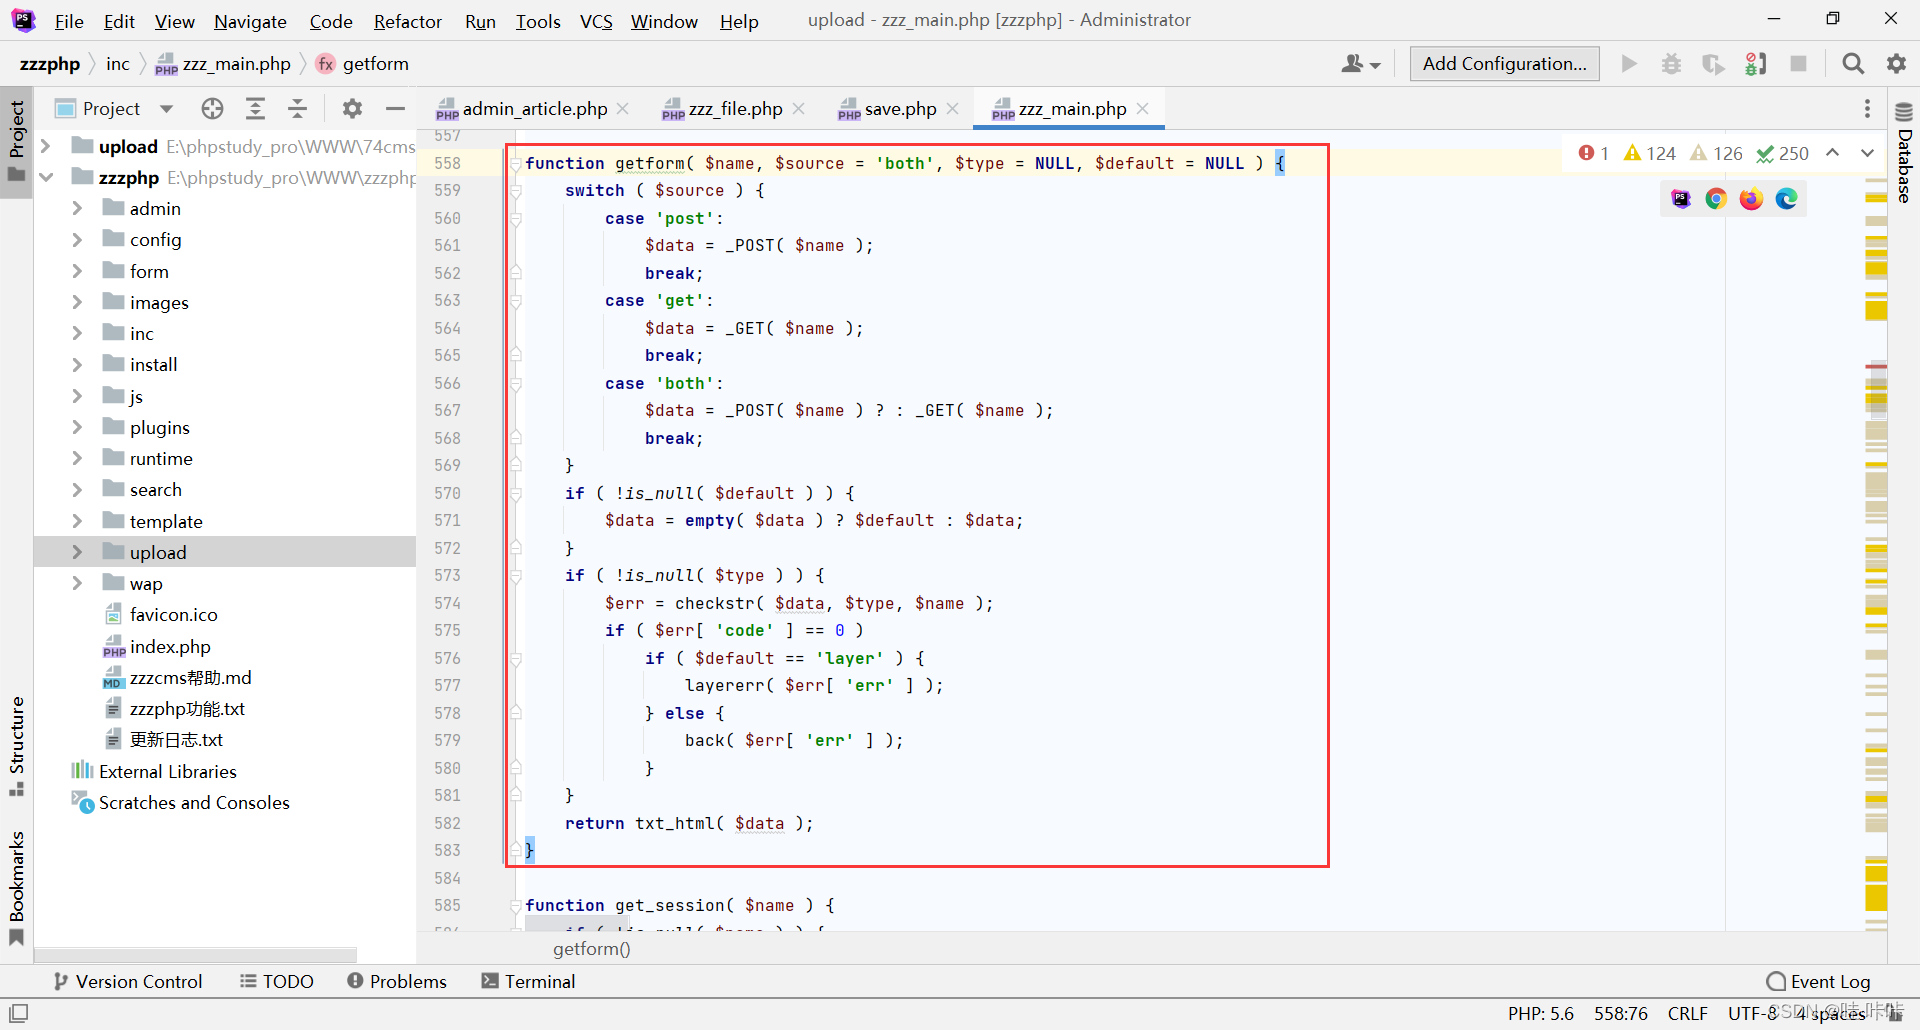Click the Select Opened File target icon

tap(212, 108)
